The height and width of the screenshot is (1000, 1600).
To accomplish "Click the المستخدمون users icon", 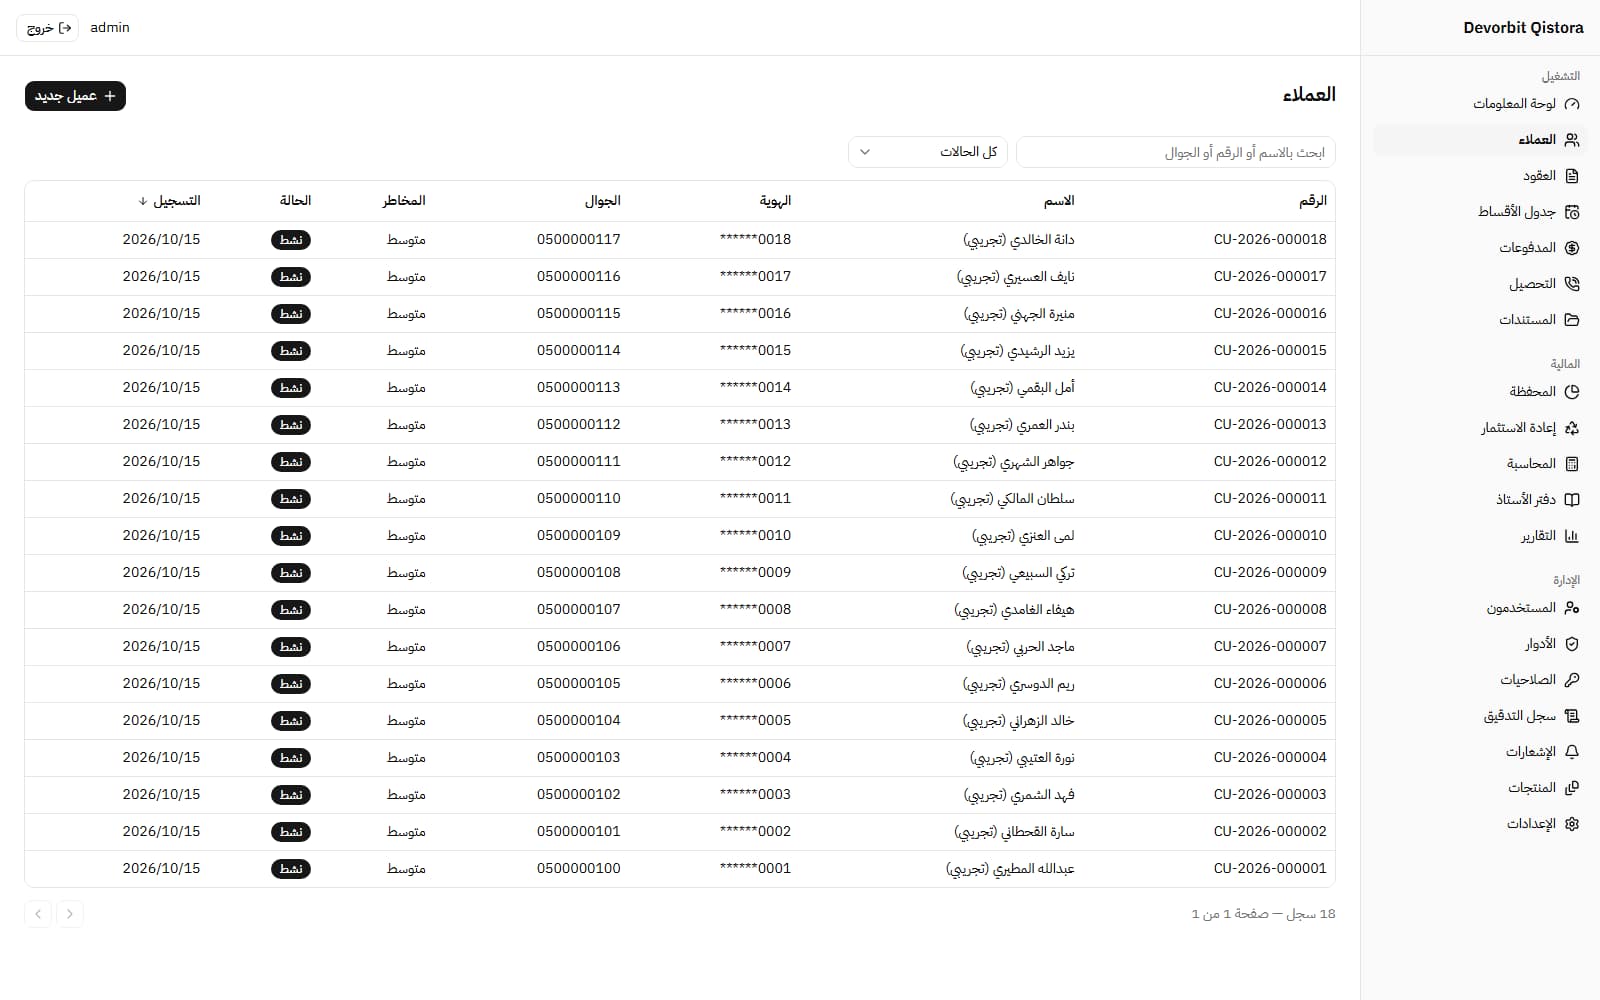I will (1572, 608).
